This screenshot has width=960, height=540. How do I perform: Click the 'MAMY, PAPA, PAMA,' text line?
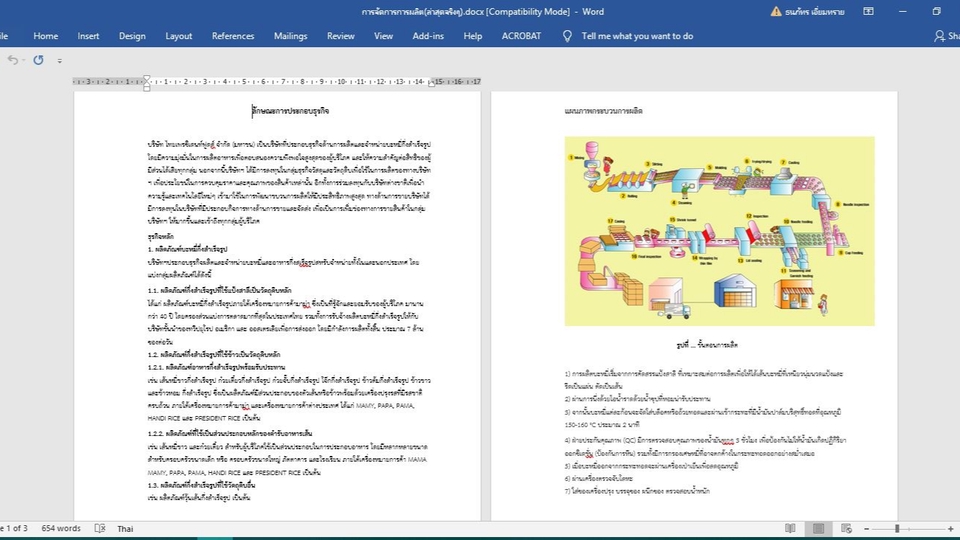coord(280,405)
